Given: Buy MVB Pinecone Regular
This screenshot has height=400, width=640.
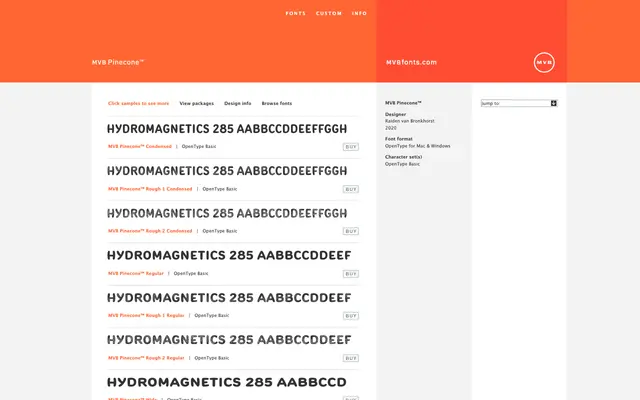Looking at the screenshot, I should (x=351, y=274).
